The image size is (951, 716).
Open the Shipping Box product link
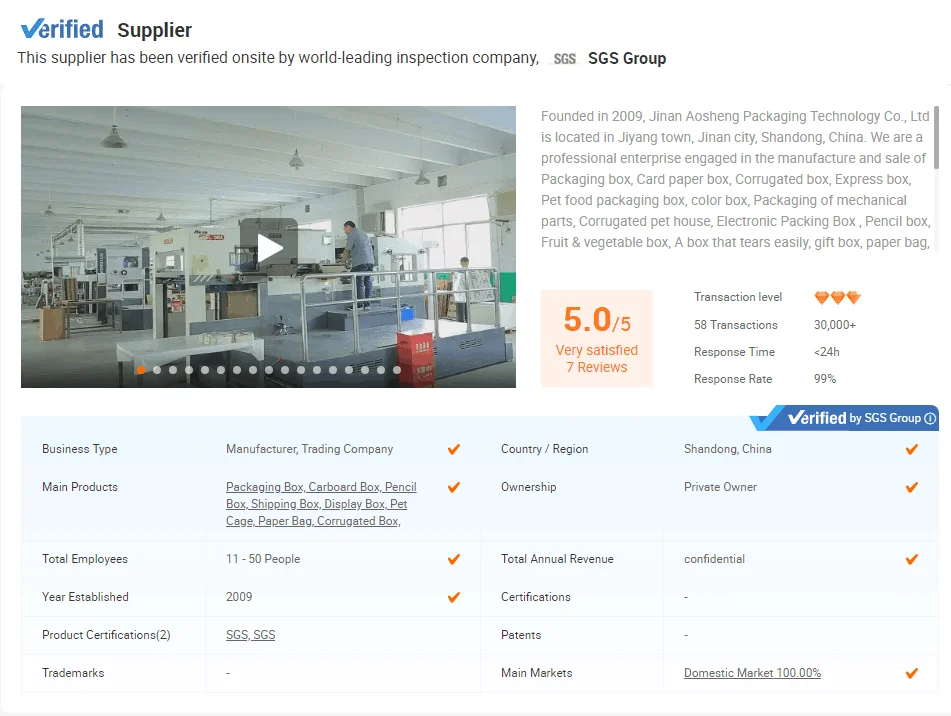[x=285, y=504]
